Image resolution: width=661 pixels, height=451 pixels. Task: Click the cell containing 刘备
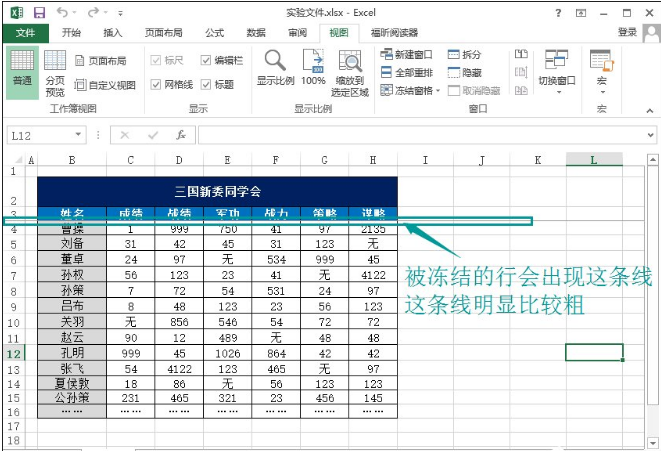pyautogui.click(x=72, y=244)
